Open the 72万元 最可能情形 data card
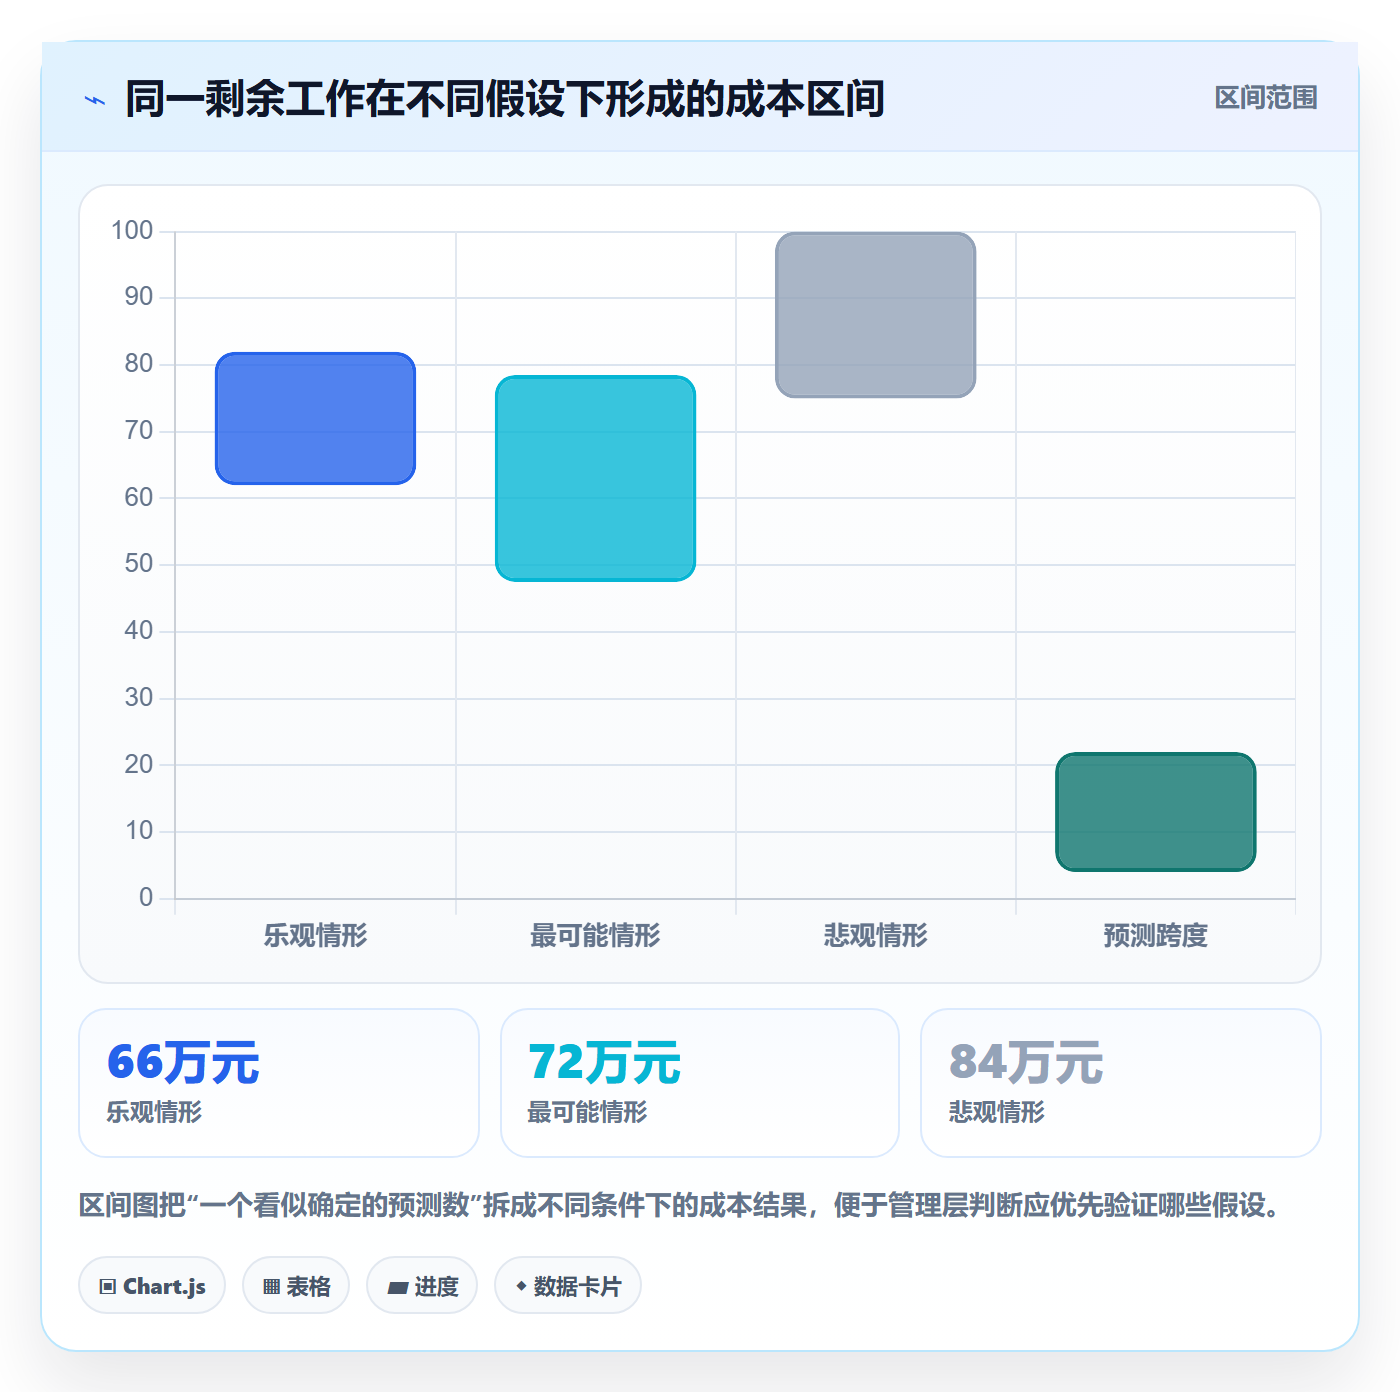Viewport: 1400px width, 1392px height. 700,1083
